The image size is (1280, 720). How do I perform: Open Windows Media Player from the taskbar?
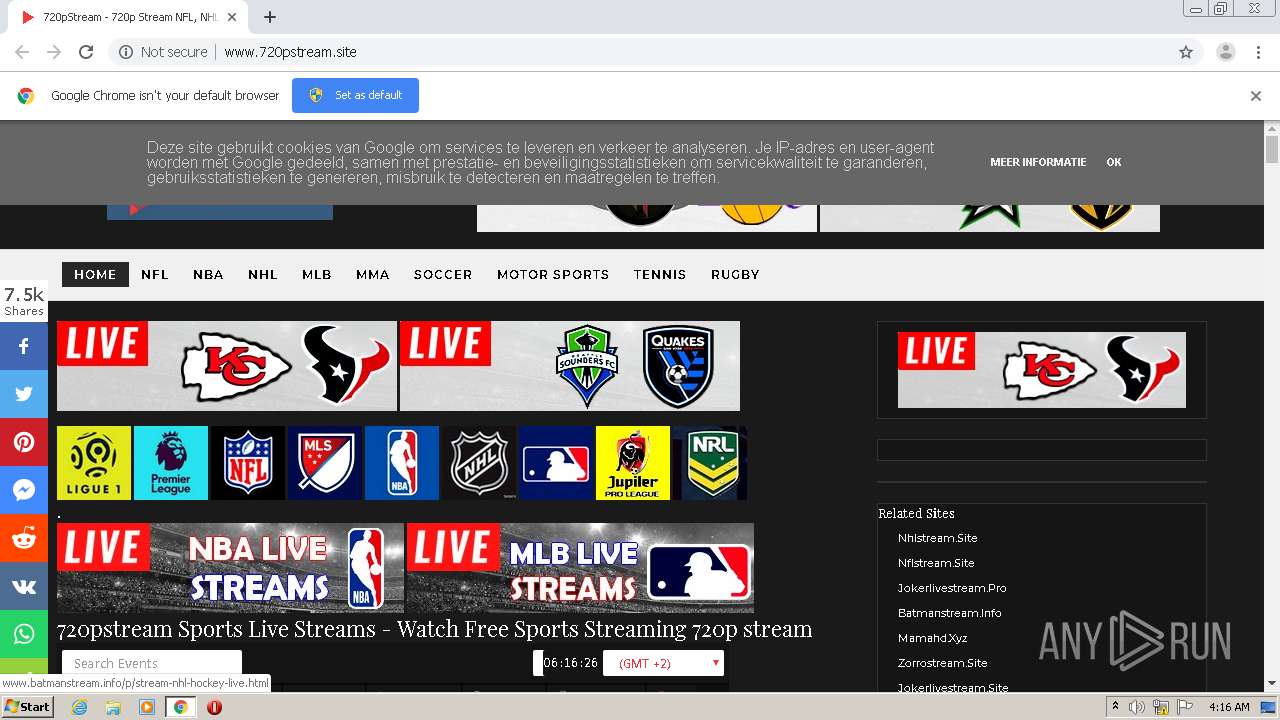pyautogui.click(x=147, y=707)
